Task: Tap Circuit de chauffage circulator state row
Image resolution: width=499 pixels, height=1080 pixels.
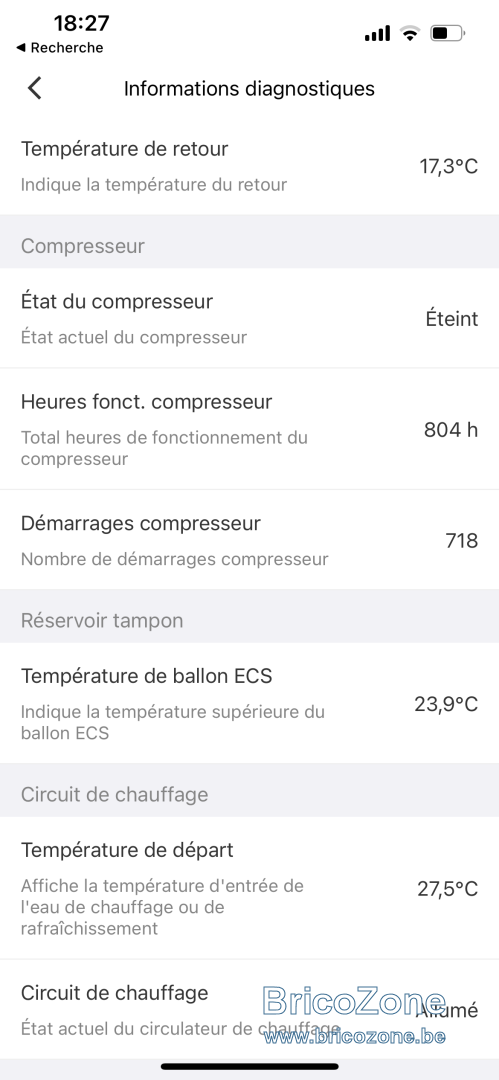Action: pos(250,1009)
